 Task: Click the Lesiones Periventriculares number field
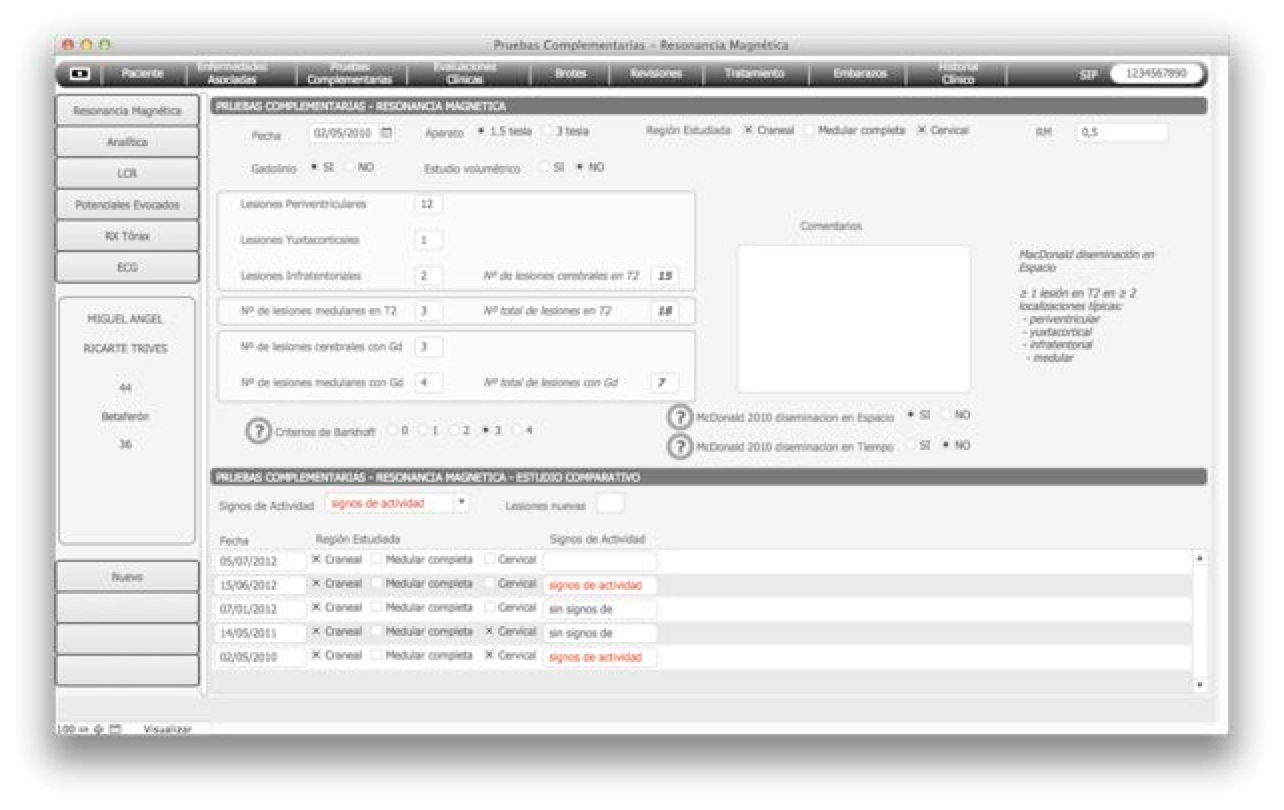(428, 204)
